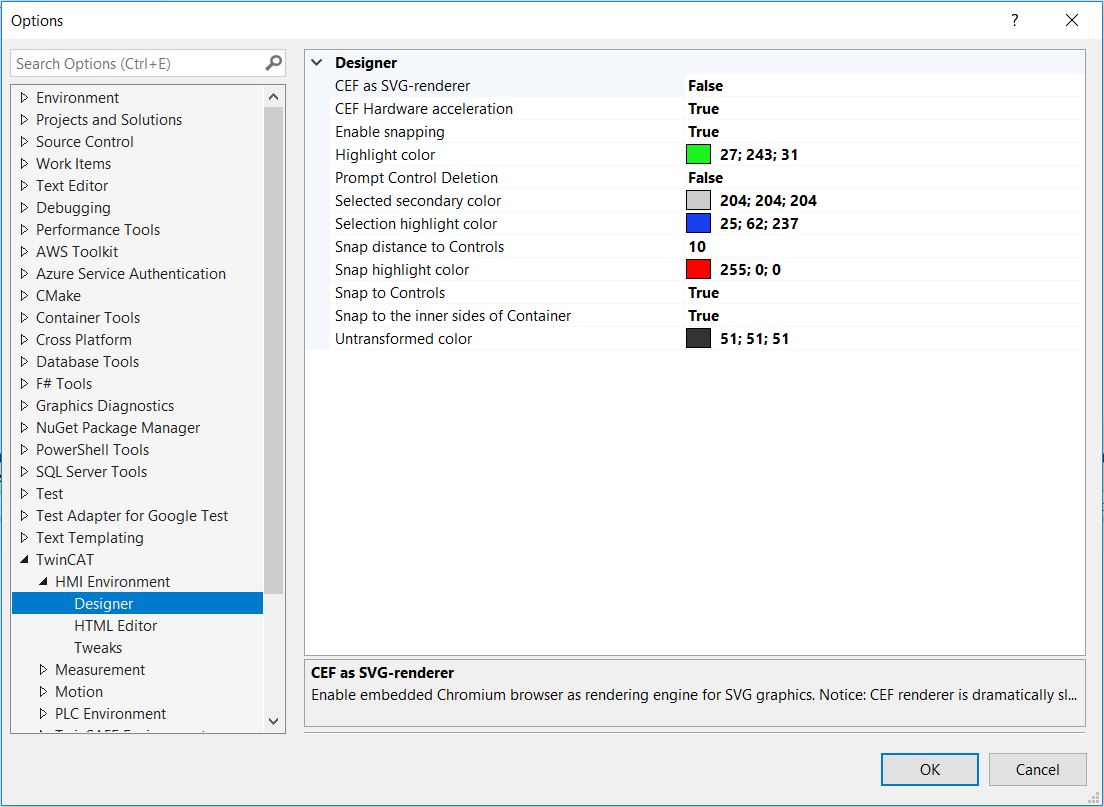Select Container Tools in the tree
The width and height of the screenshot is (1104, 807).
coord(88,318)
